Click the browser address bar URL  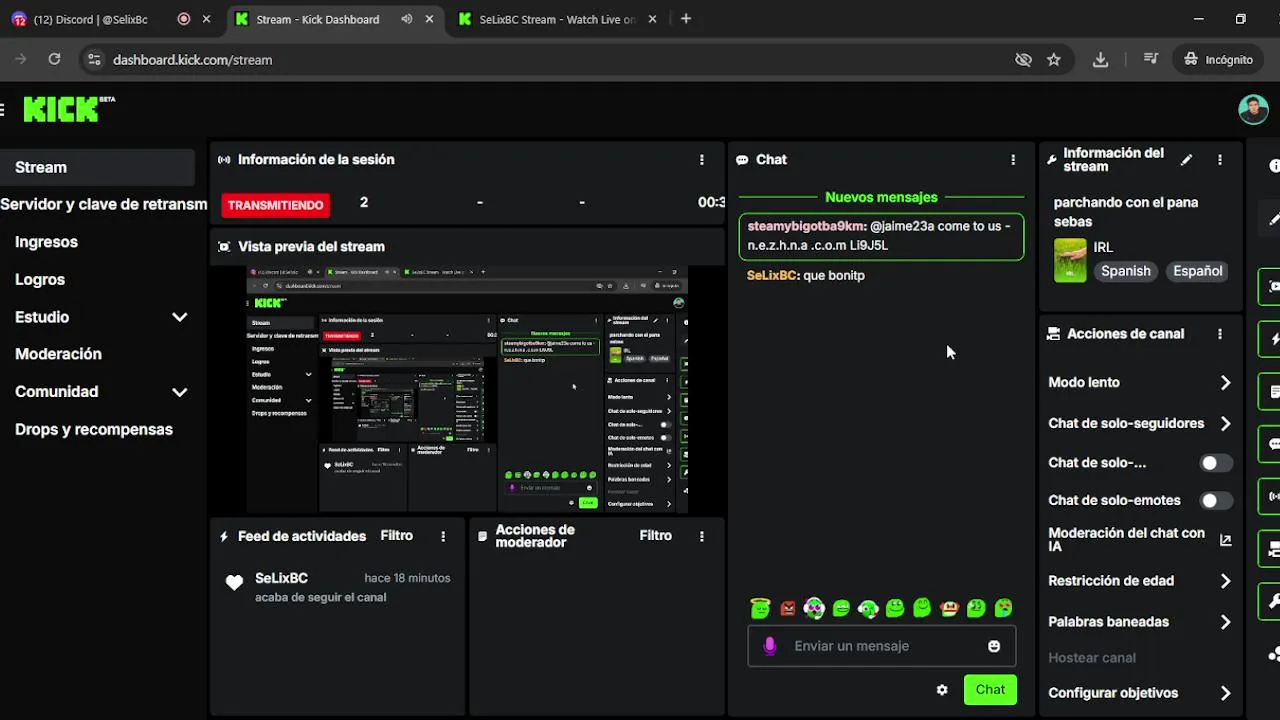[x=193, y=60]
